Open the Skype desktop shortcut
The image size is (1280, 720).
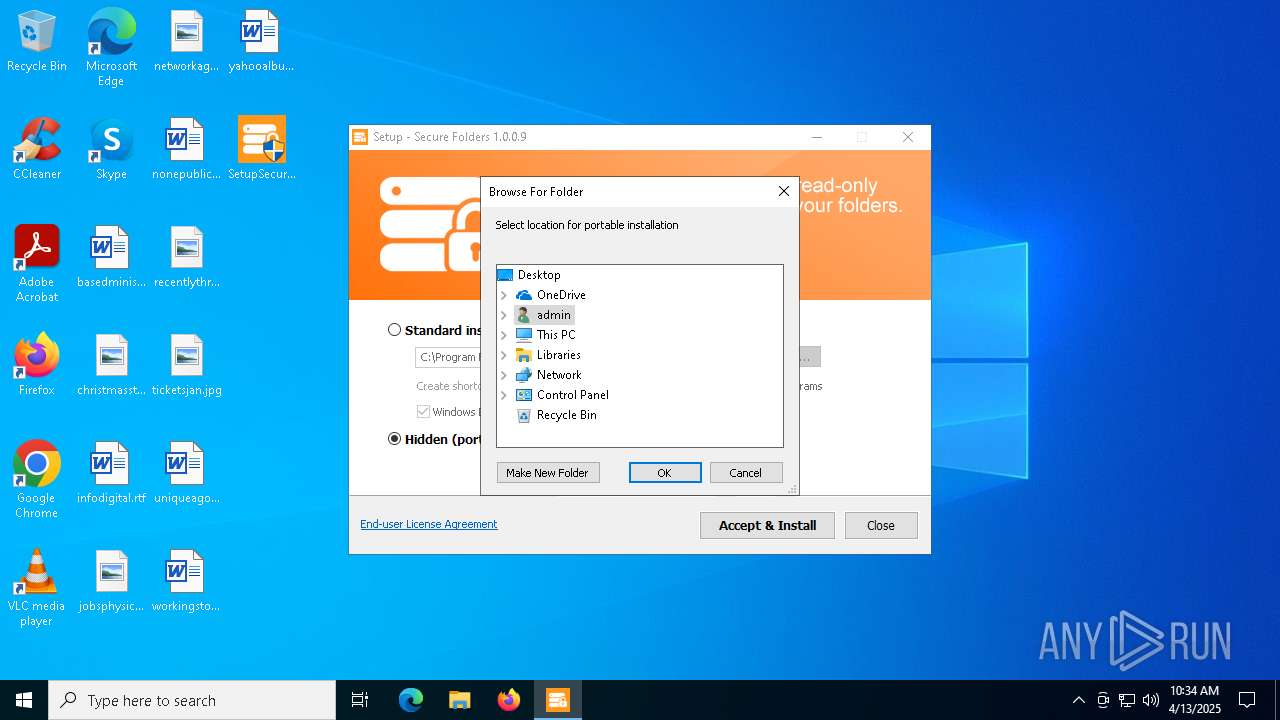click(111, 150)
